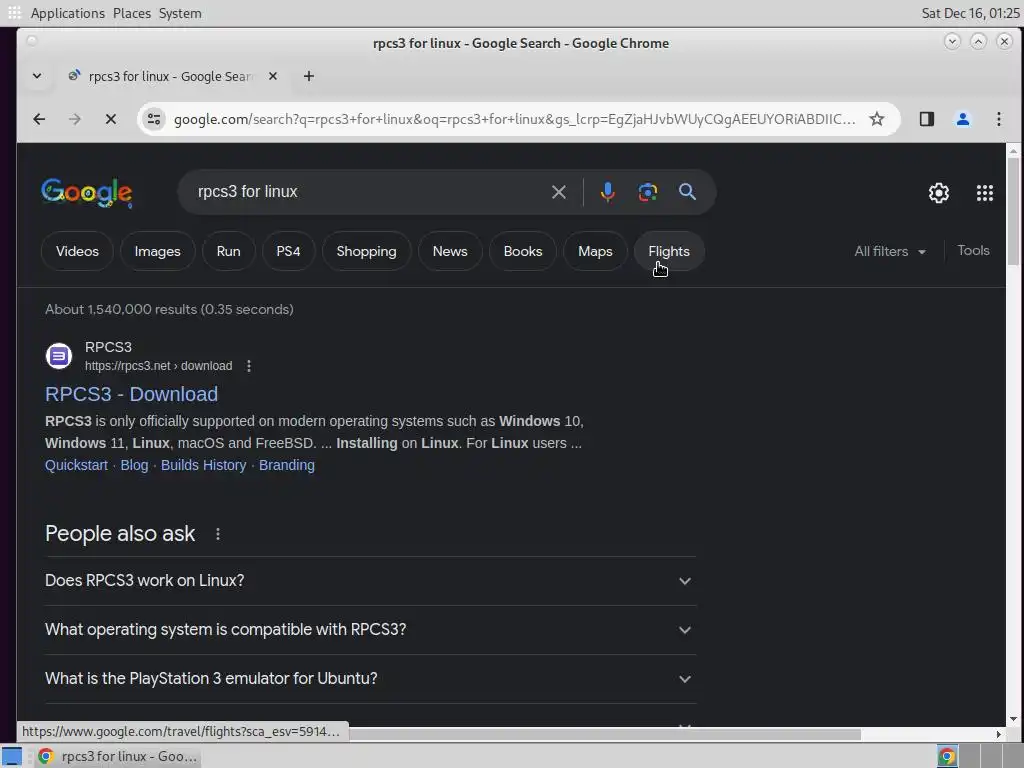
Task: Open the System menu
Action: click(180, 13)
